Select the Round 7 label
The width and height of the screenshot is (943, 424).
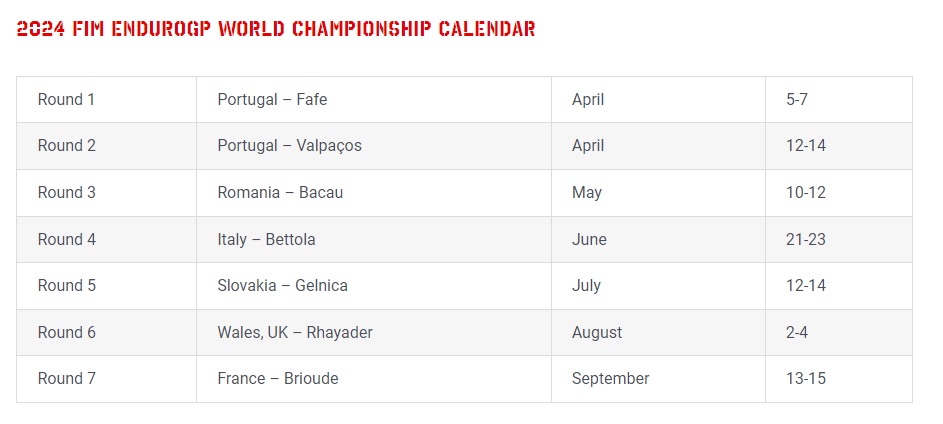tap(67, 378)
